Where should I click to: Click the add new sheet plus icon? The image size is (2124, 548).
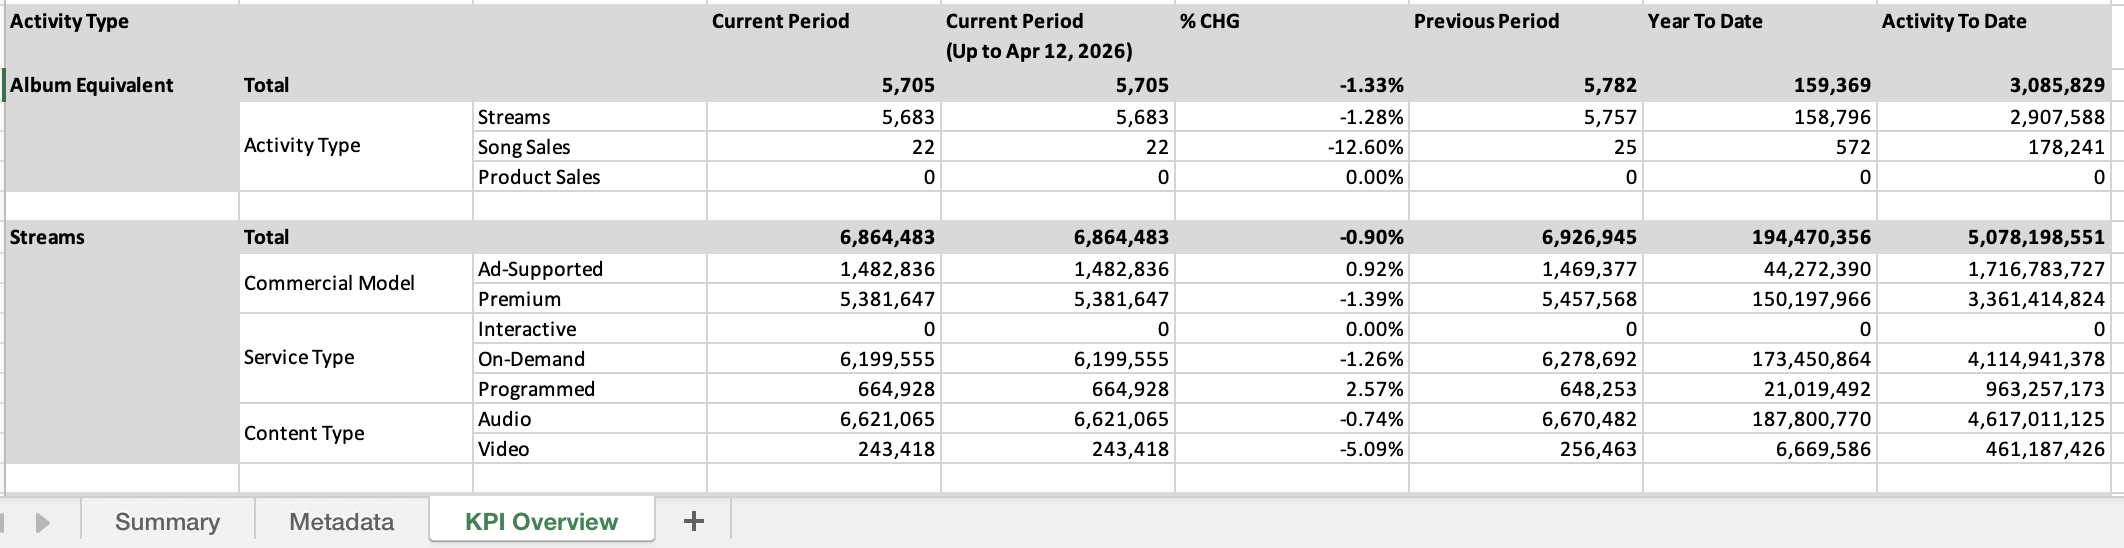[x=693, y=521]
